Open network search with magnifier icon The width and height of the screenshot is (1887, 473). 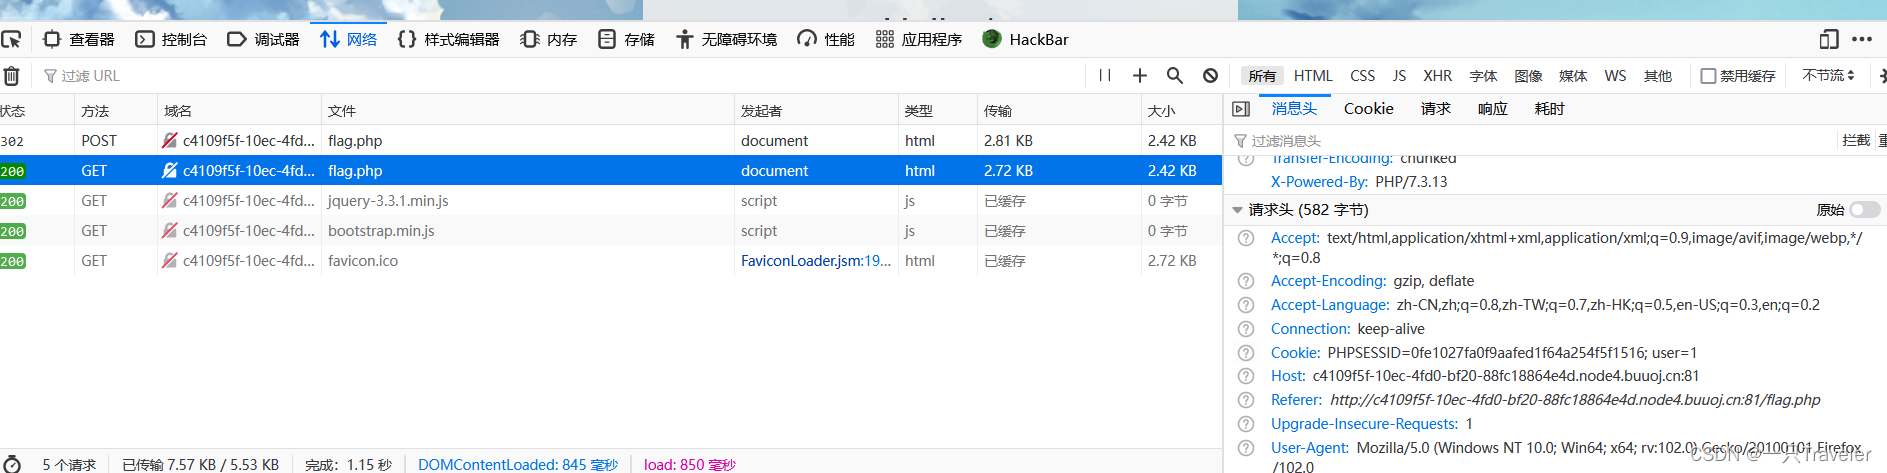click(1175, 75)
